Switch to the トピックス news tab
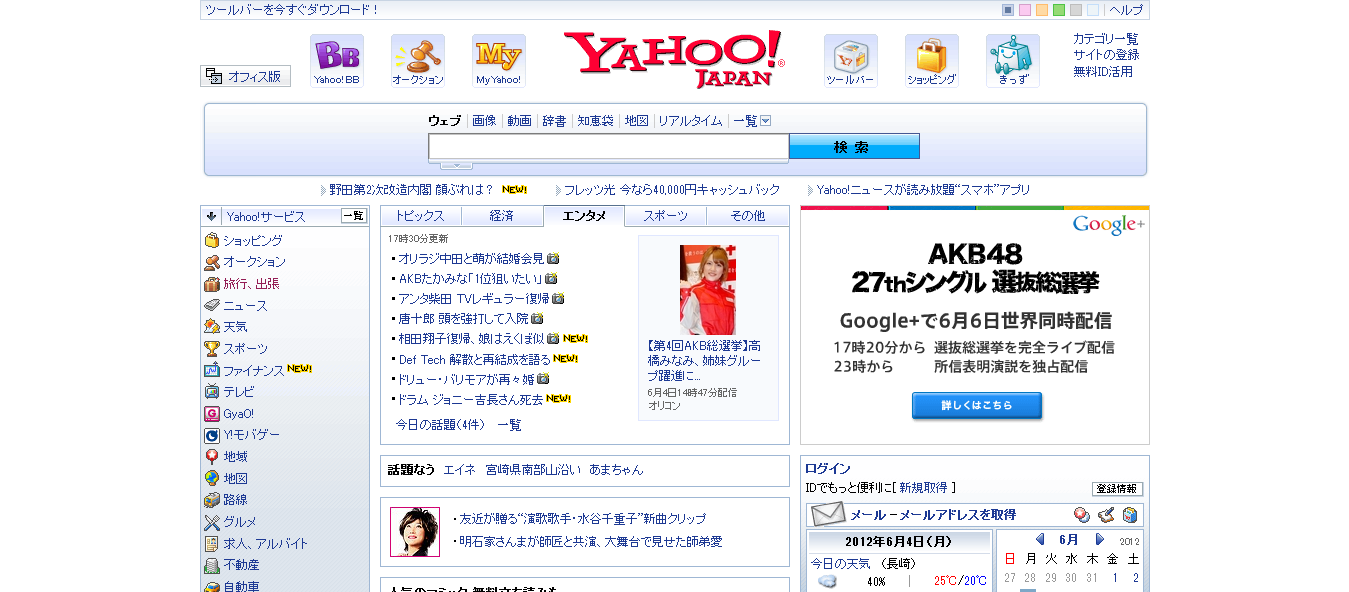The image size is (1349, 592). [420, 216]
